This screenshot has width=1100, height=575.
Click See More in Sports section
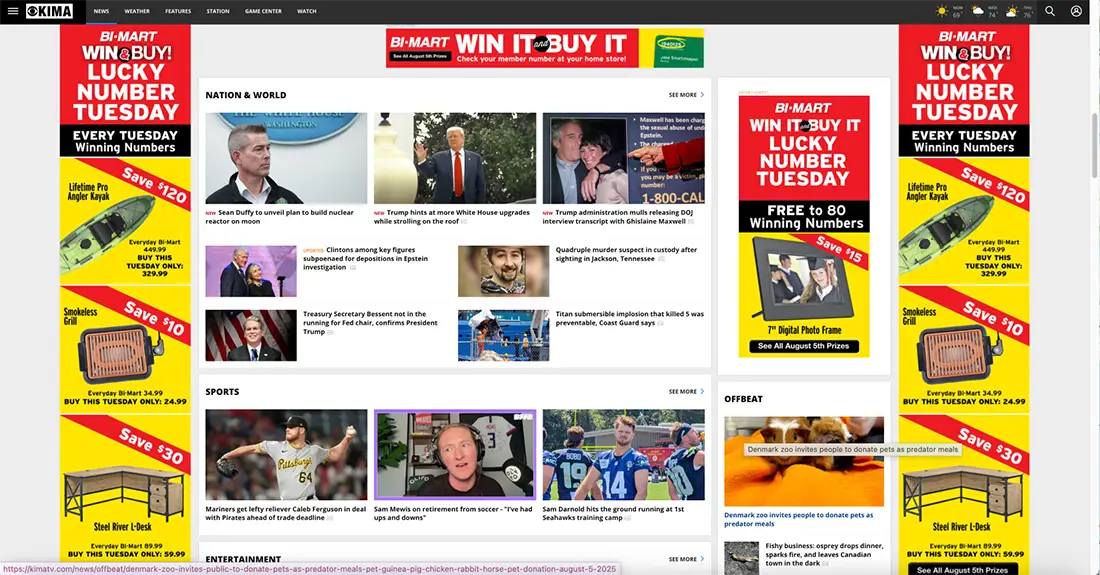[686, 391]
